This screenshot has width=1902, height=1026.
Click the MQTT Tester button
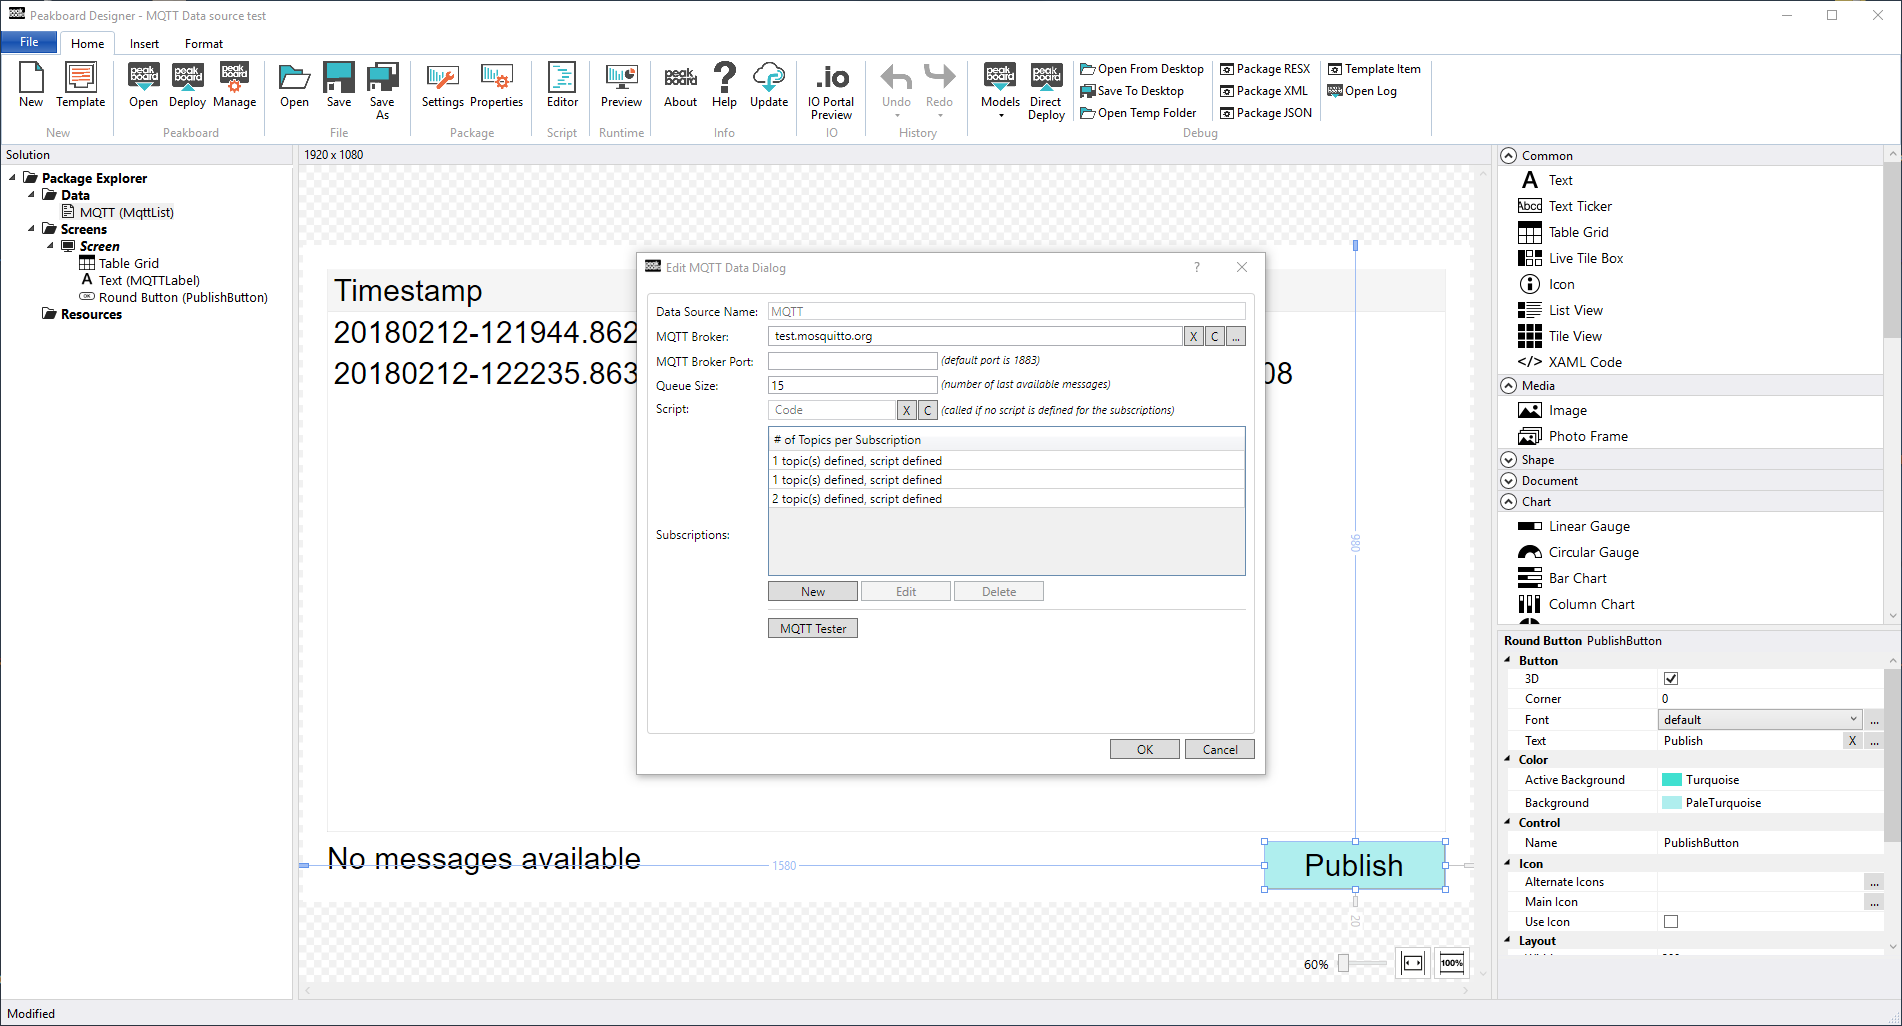coord(813,629)
